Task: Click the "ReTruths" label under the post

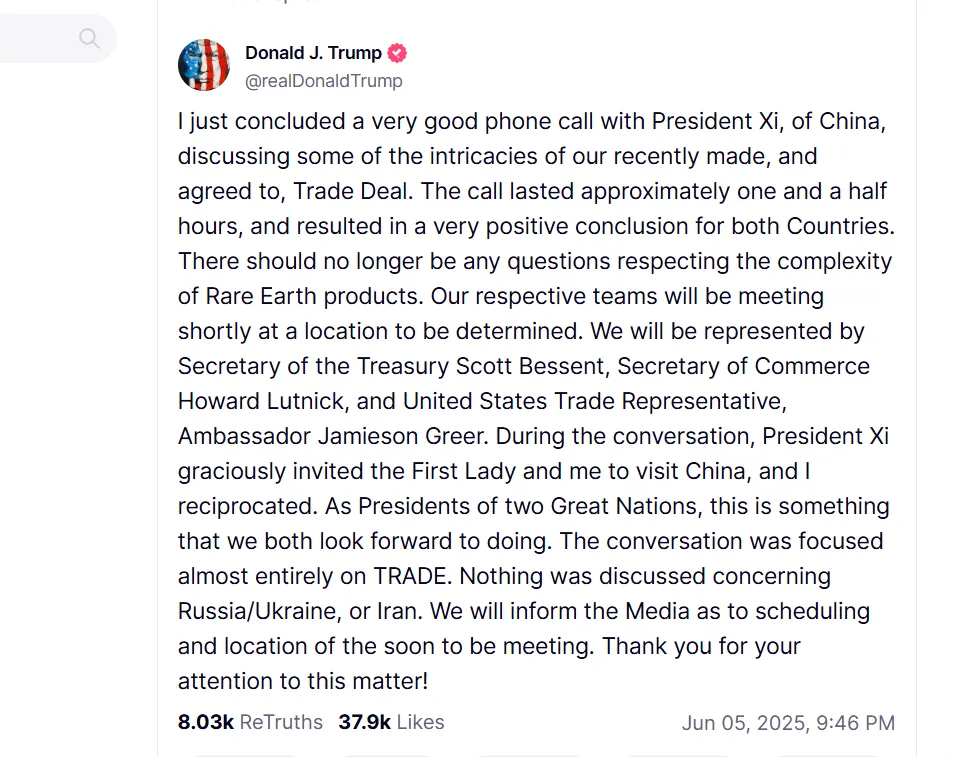Action: click(281, 722)
